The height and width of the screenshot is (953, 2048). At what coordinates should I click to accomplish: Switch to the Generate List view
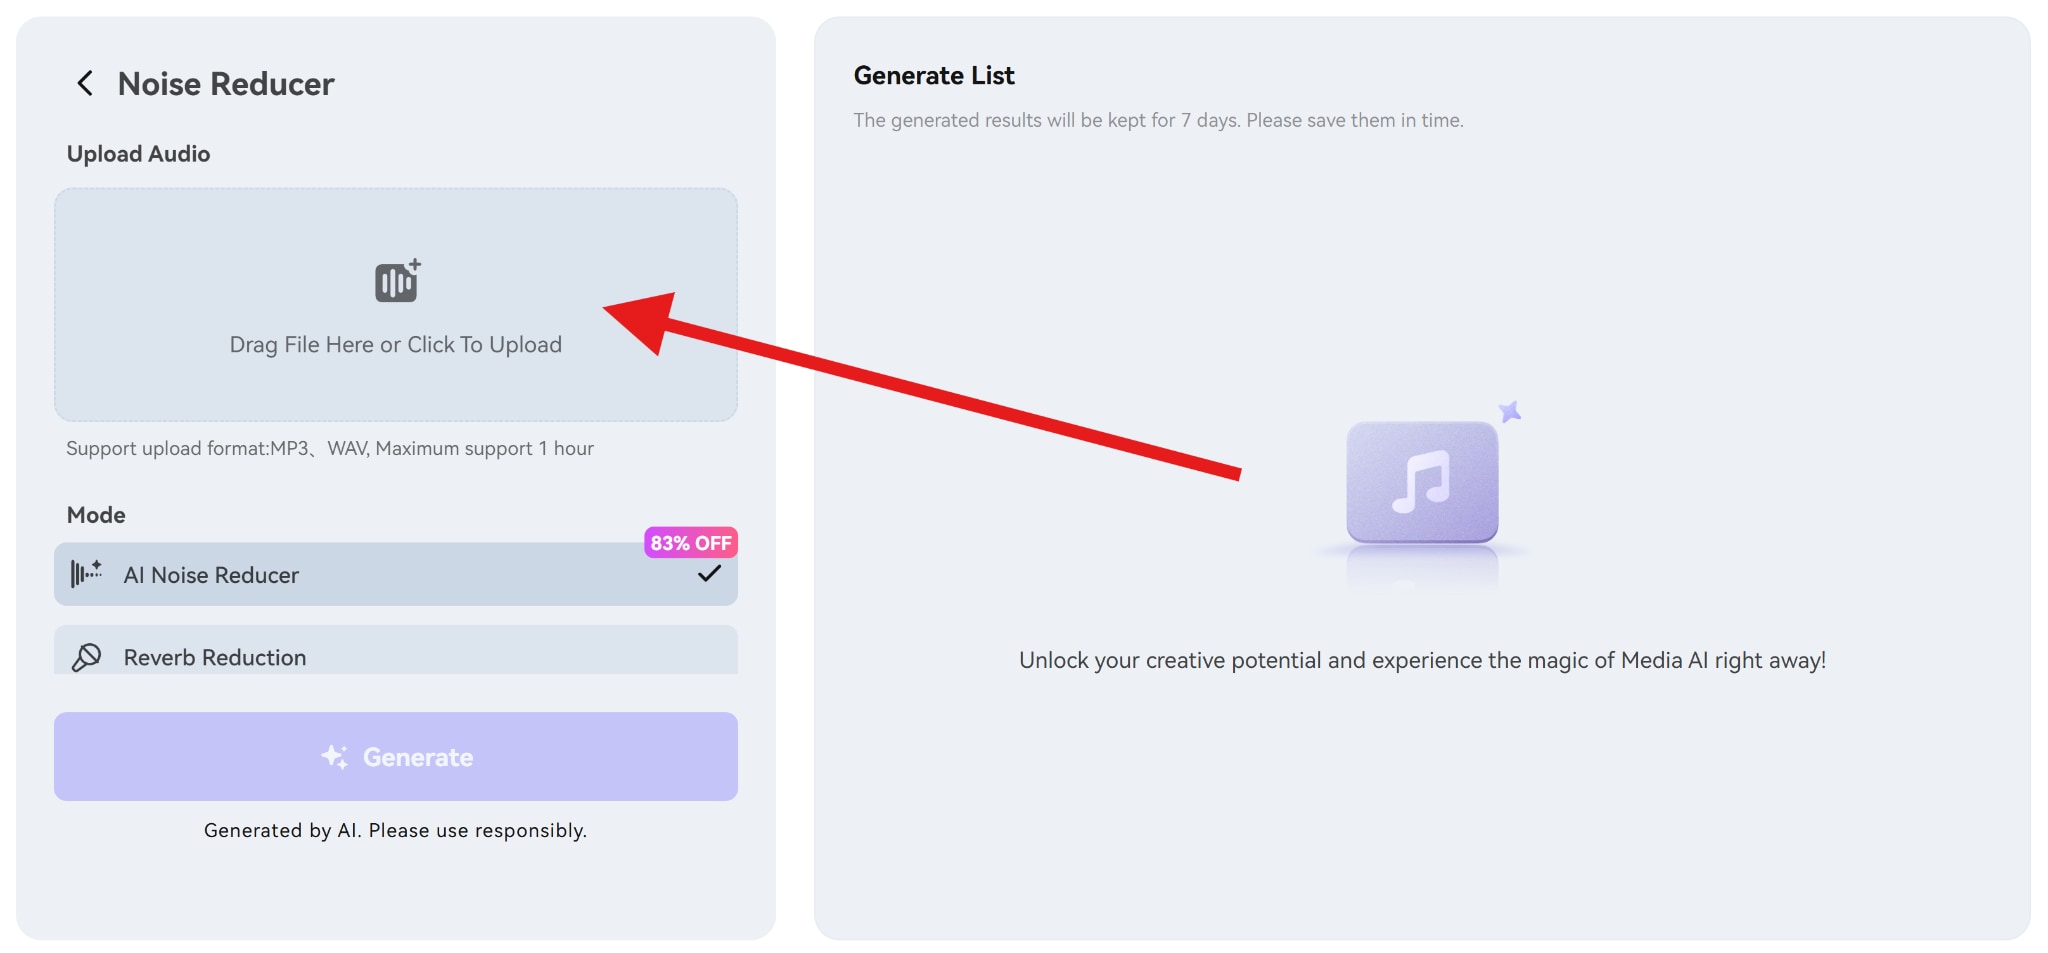pos(933,75)
